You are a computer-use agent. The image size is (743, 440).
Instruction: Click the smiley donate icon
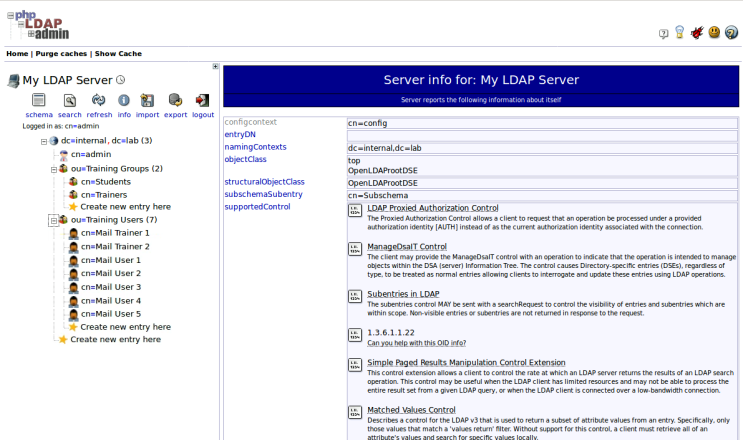coord(714,32)
